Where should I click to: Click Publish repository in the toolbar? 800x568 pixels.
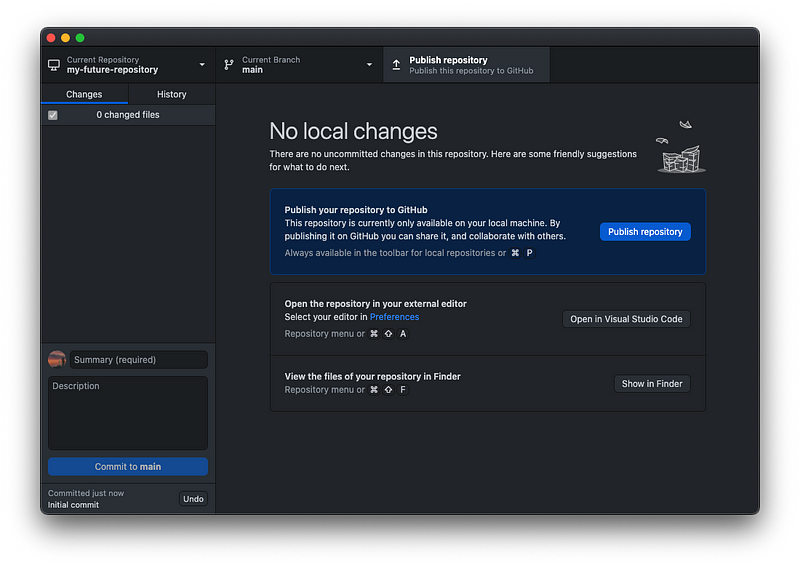tap(466, 65)
